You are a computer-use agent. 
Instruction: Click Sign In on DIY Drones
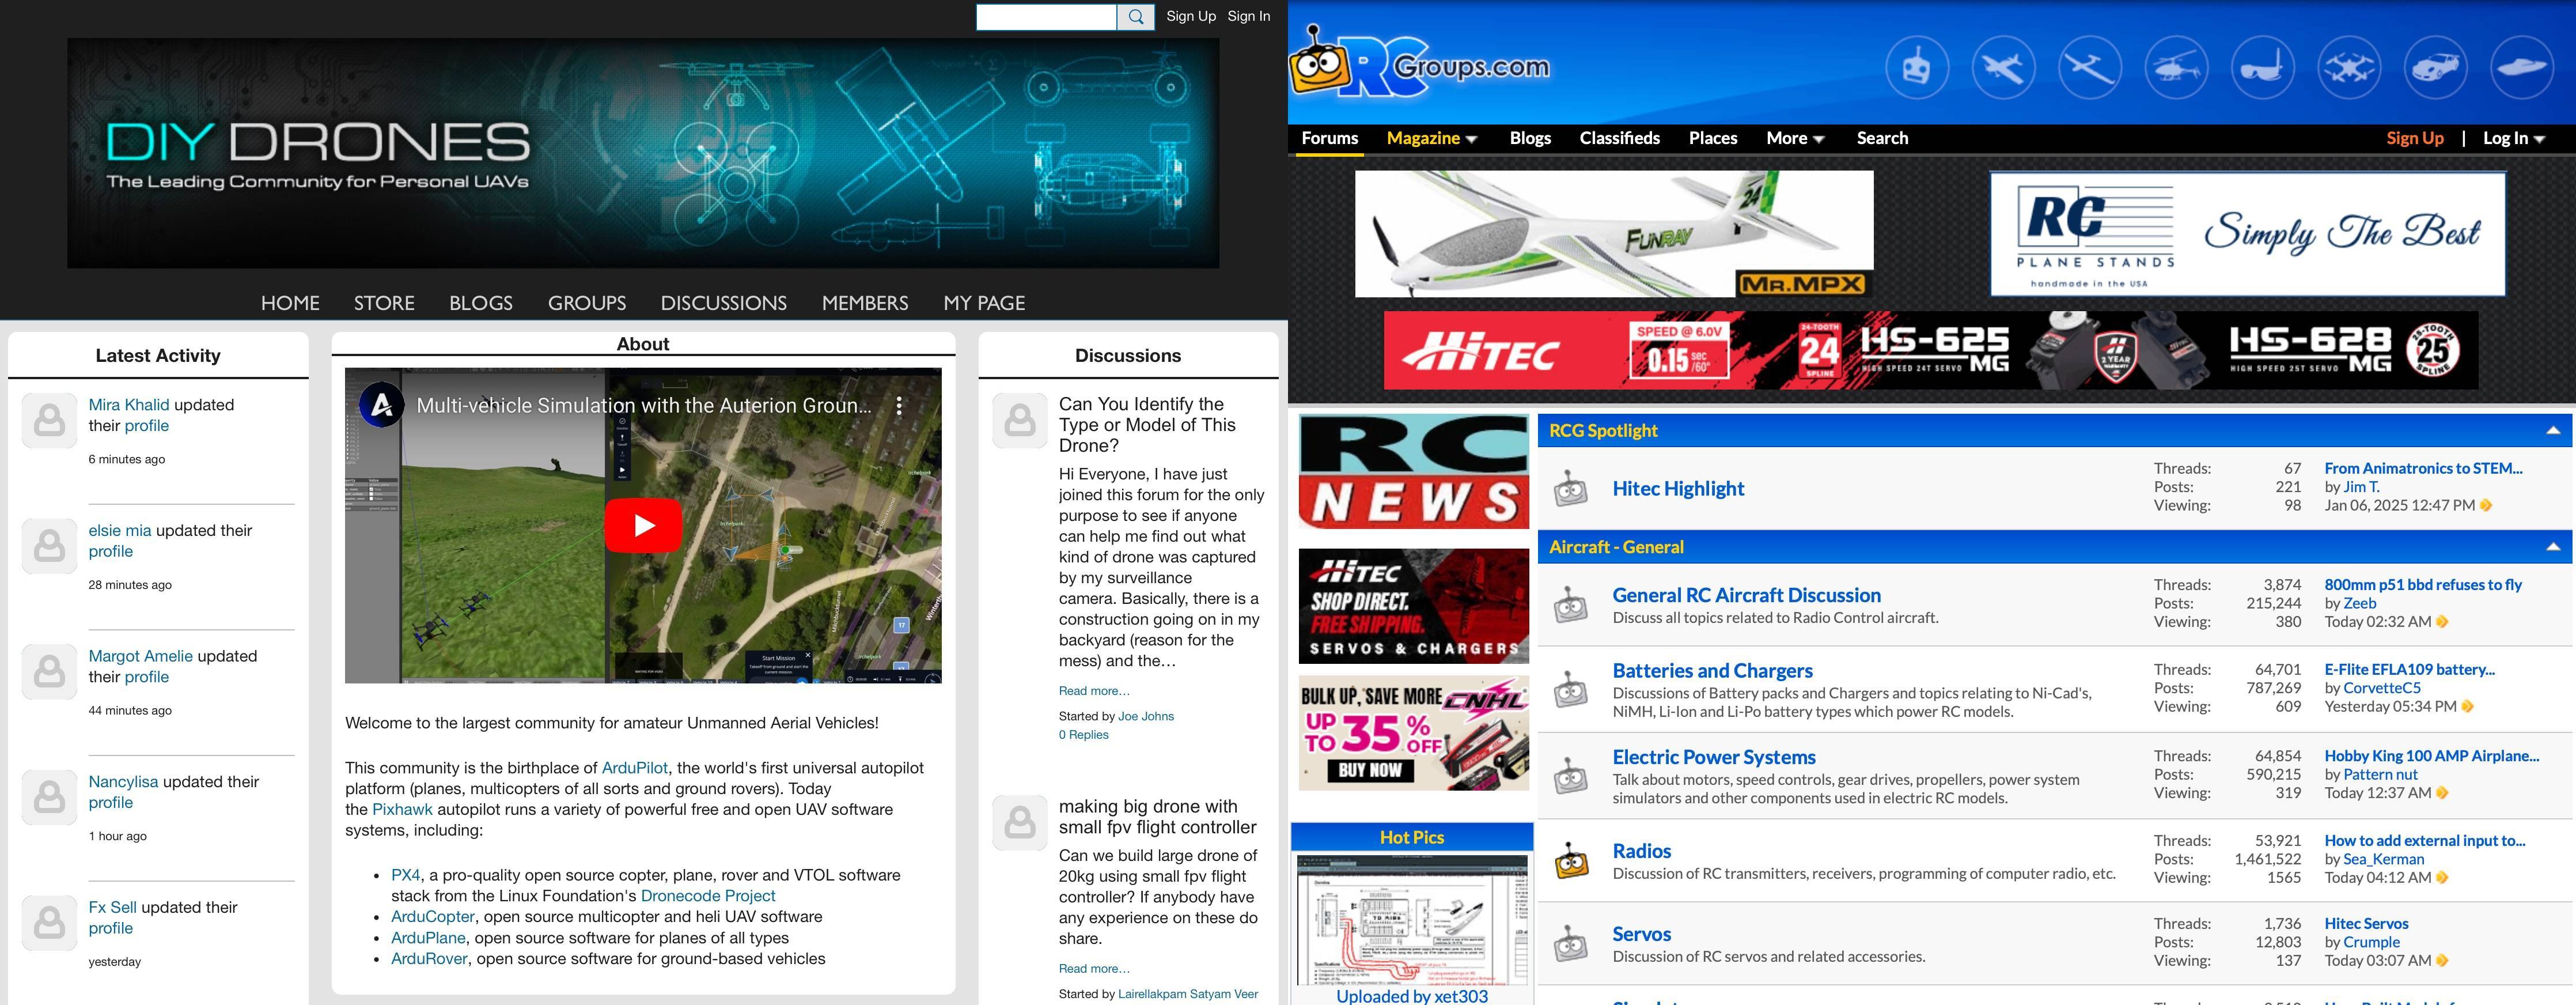tap(1249, 16)
